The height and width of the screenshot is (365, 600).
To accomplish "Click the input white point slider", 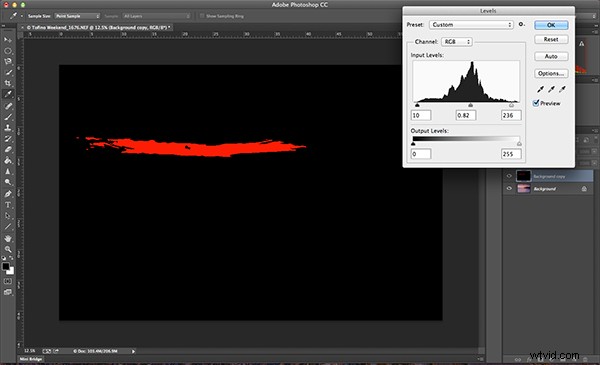I will tap(511, 105).
